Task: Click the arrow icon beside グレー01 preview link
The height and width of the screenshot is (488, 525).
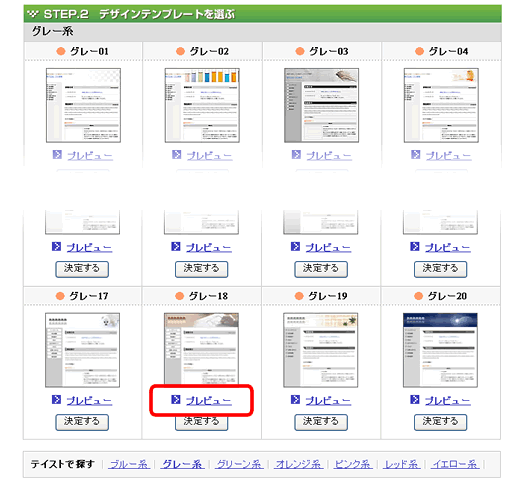Action: tap(57, 154)
